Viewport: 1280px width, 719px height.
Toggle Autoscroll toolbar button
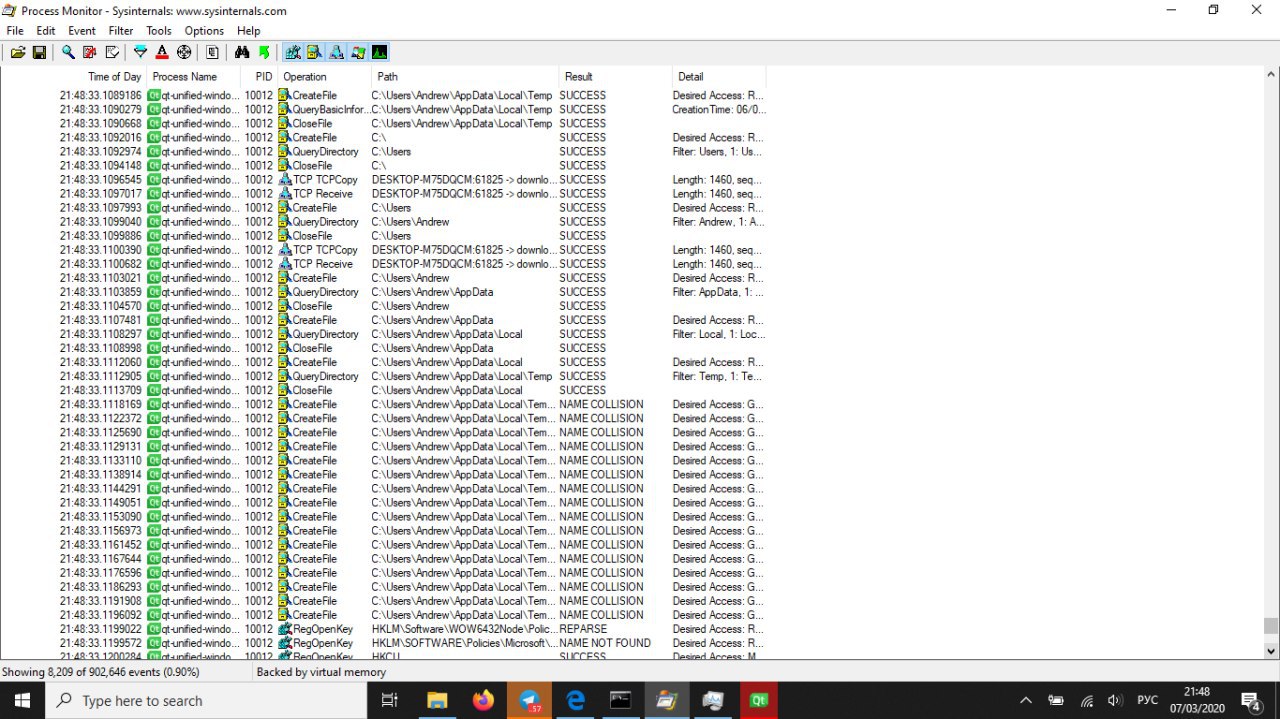tap(90, 52)
